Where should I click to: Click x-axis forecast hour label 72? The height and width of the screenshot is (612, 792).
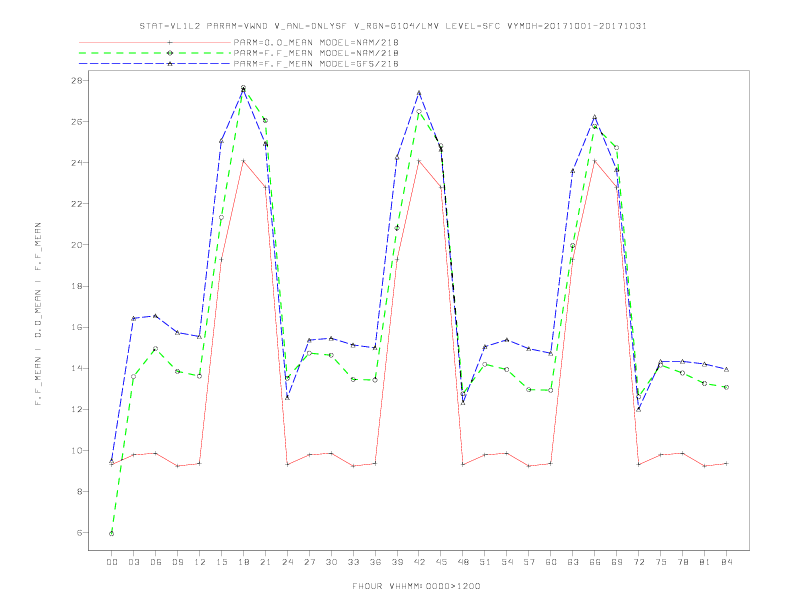(639, 562)
